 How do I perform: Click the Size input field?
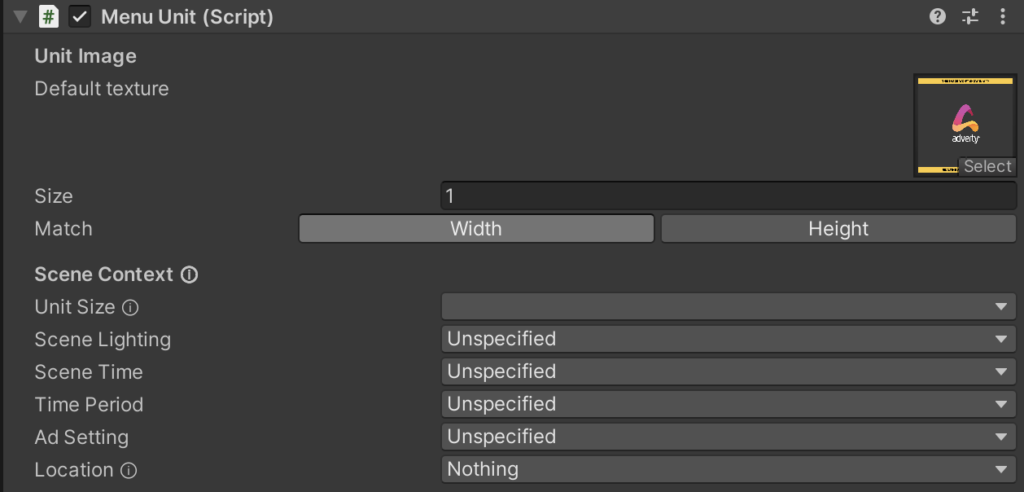click(728, 196)
